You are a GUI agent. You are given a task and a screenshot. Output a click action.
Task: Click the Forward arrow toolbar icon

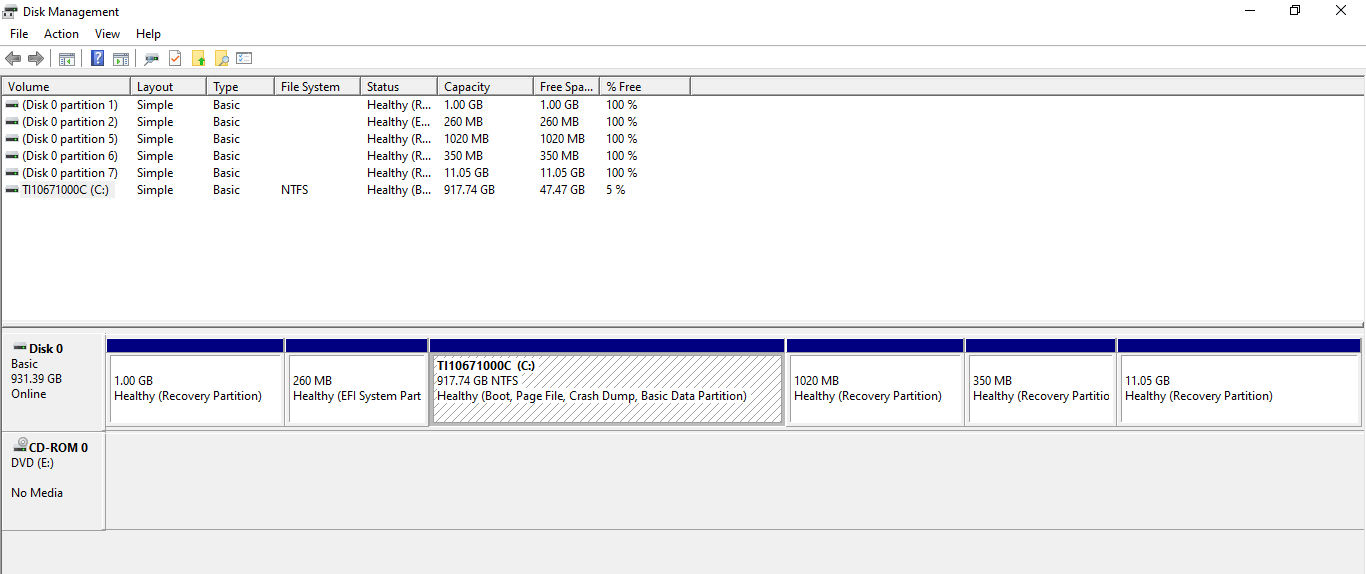[x=36, y=59]
